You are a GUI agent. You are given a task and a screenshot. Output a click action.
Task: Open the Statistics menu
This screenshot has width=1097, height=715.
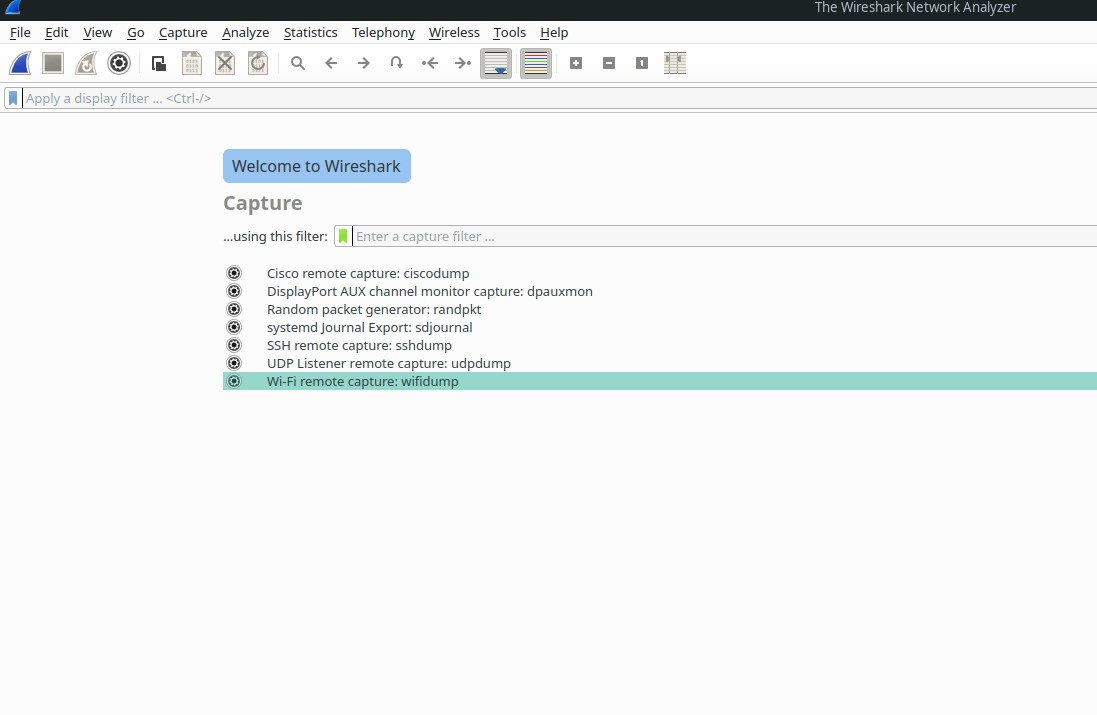pos(310,33)
